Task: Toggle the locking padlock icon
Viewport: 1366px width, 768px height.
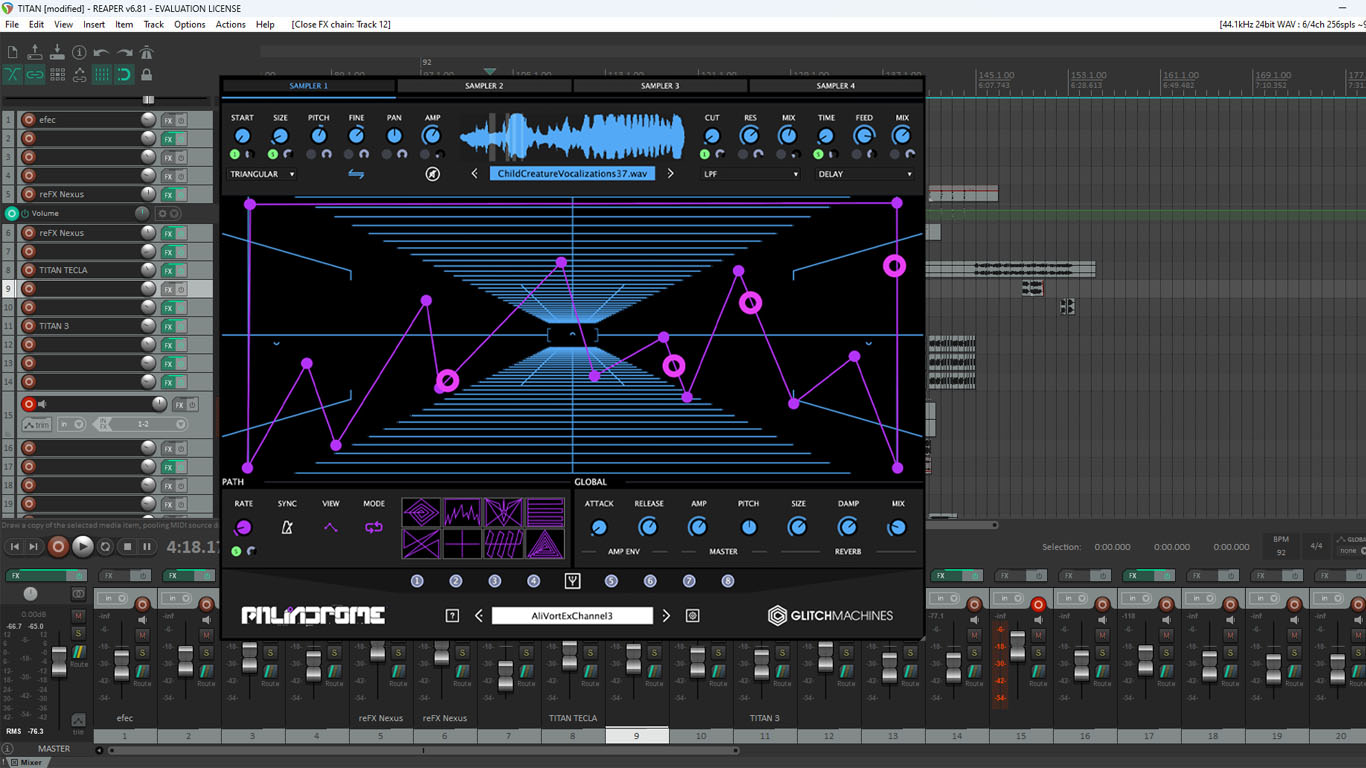Action: pyautogui.click(x=146, y=74)
